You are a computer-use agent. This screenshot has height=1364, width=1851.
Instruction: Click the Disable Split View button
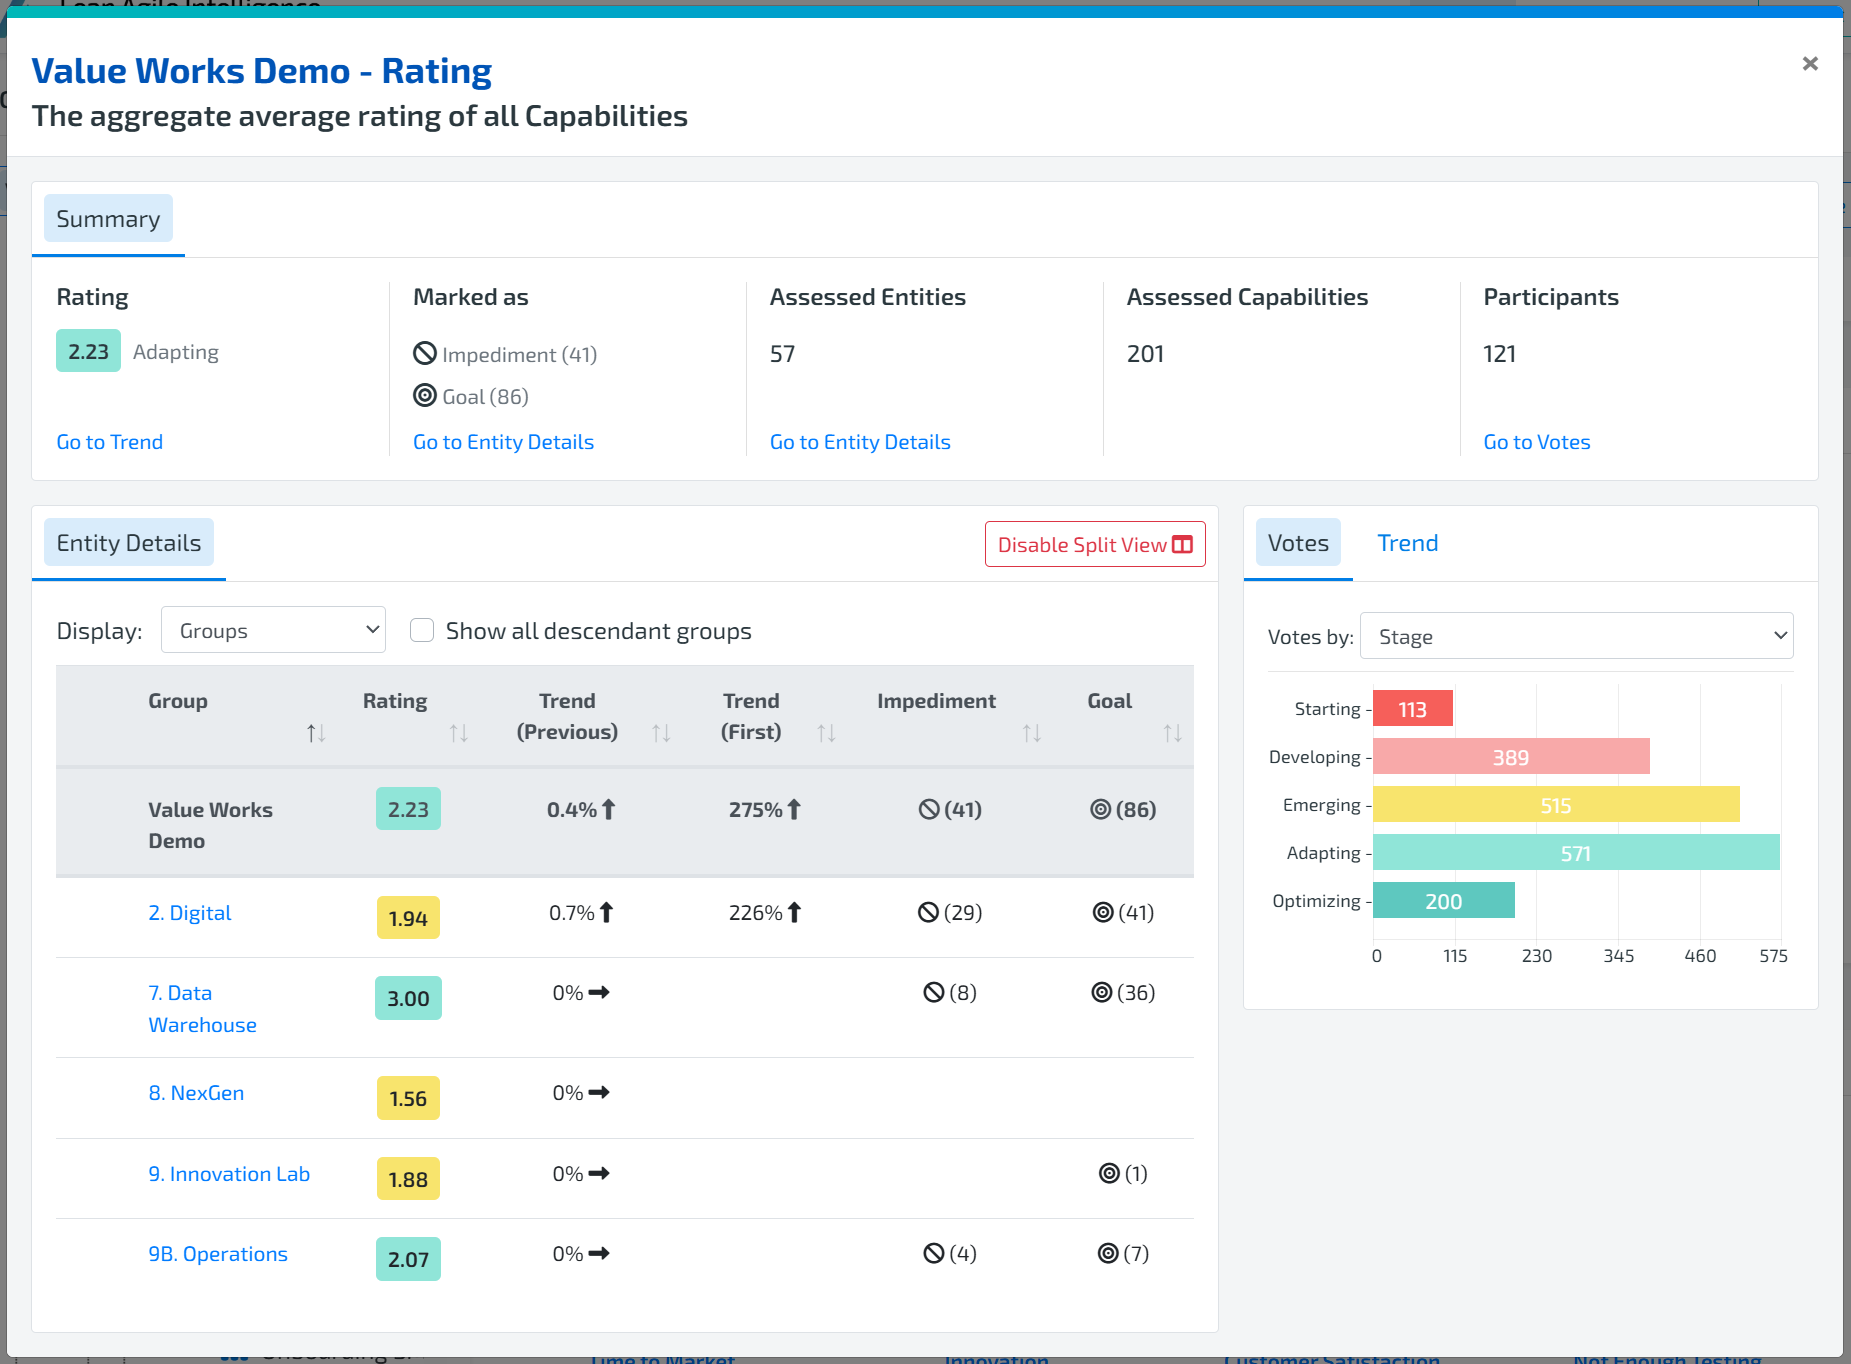1095,544
